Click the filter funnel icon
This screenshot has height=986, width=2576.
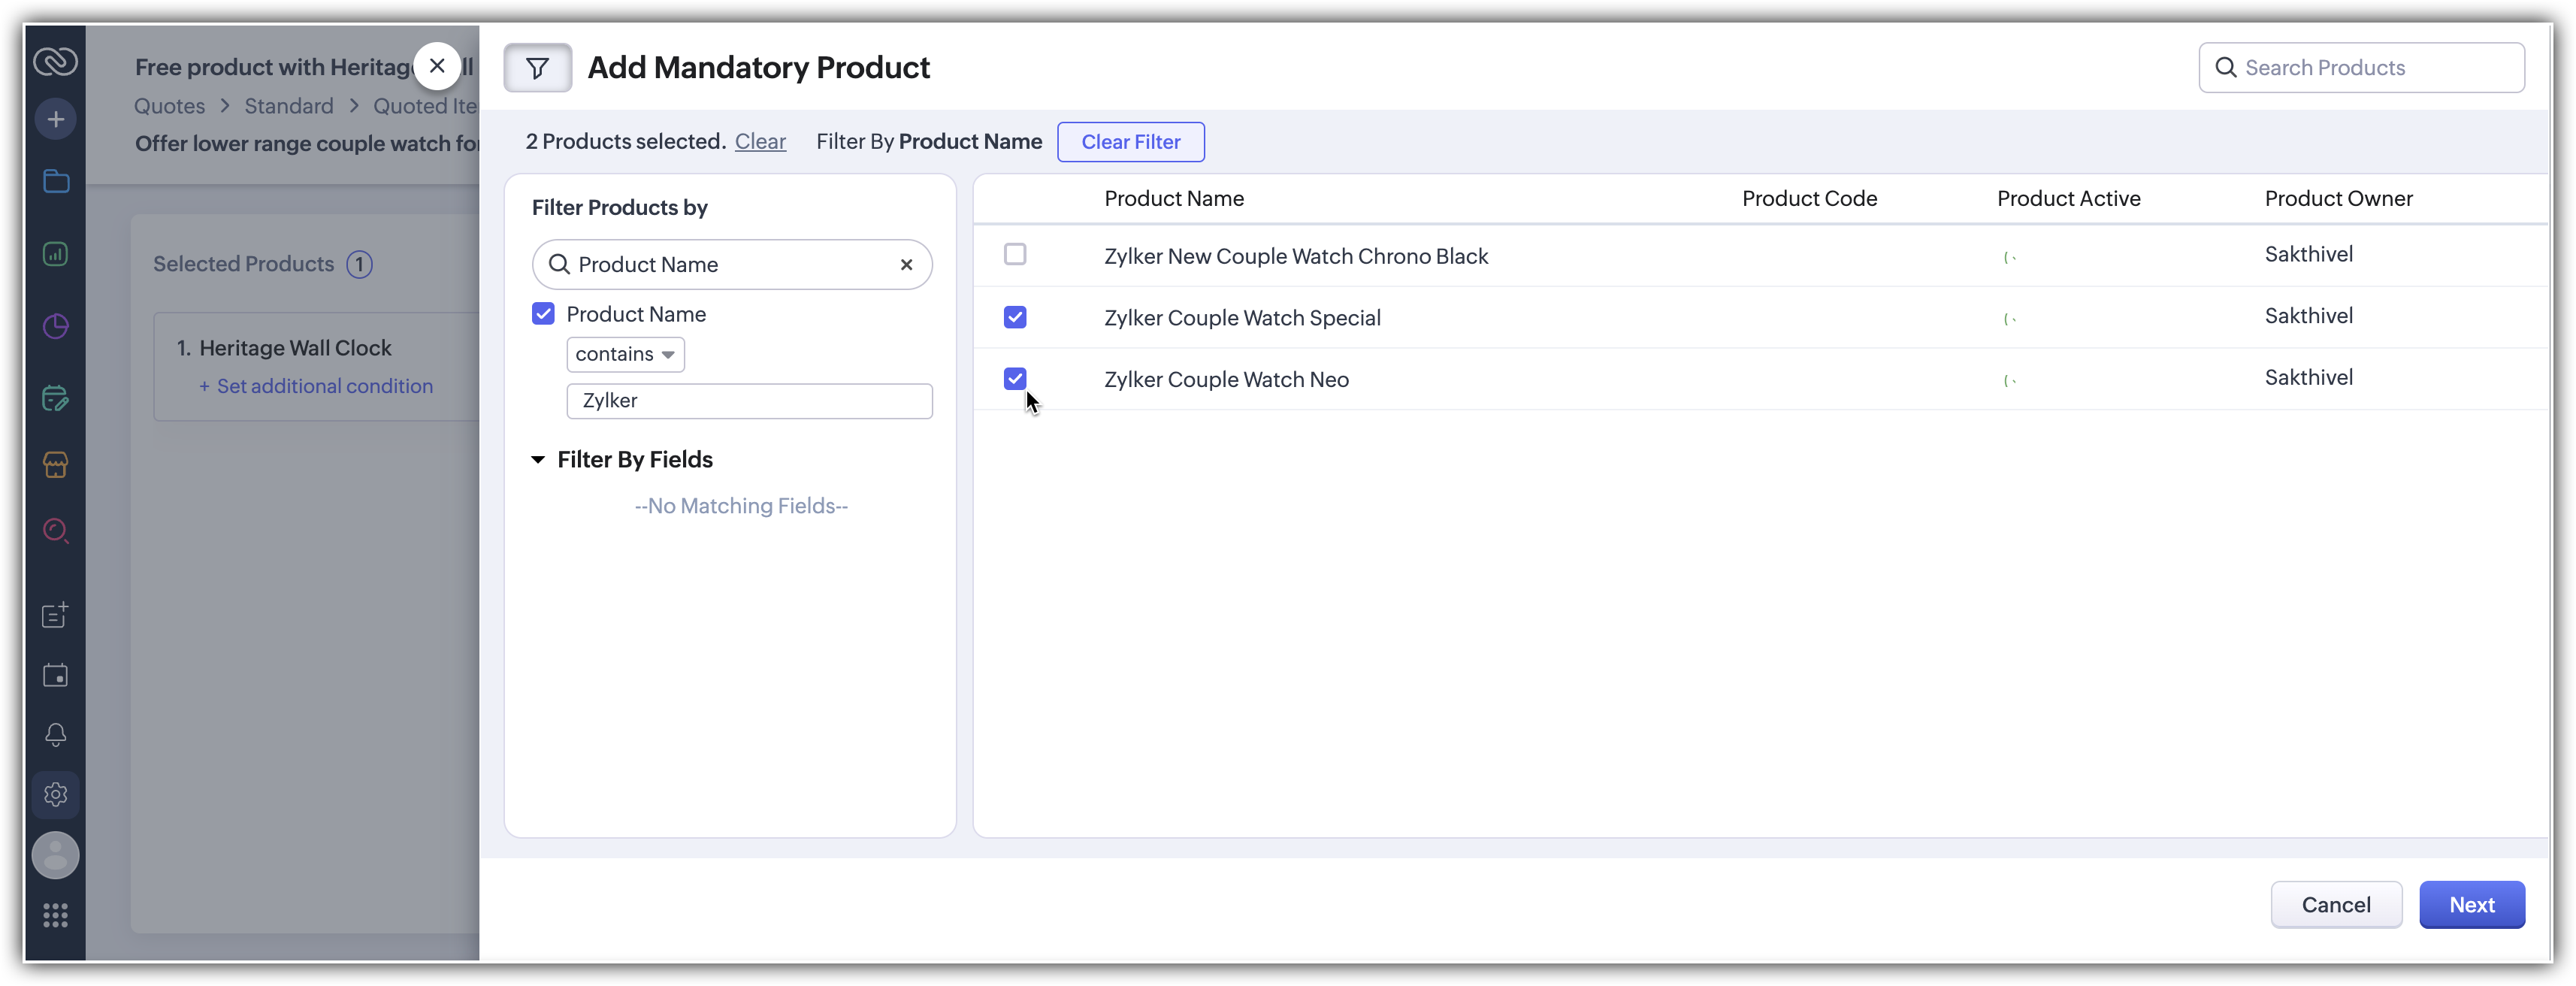point(537,68)
